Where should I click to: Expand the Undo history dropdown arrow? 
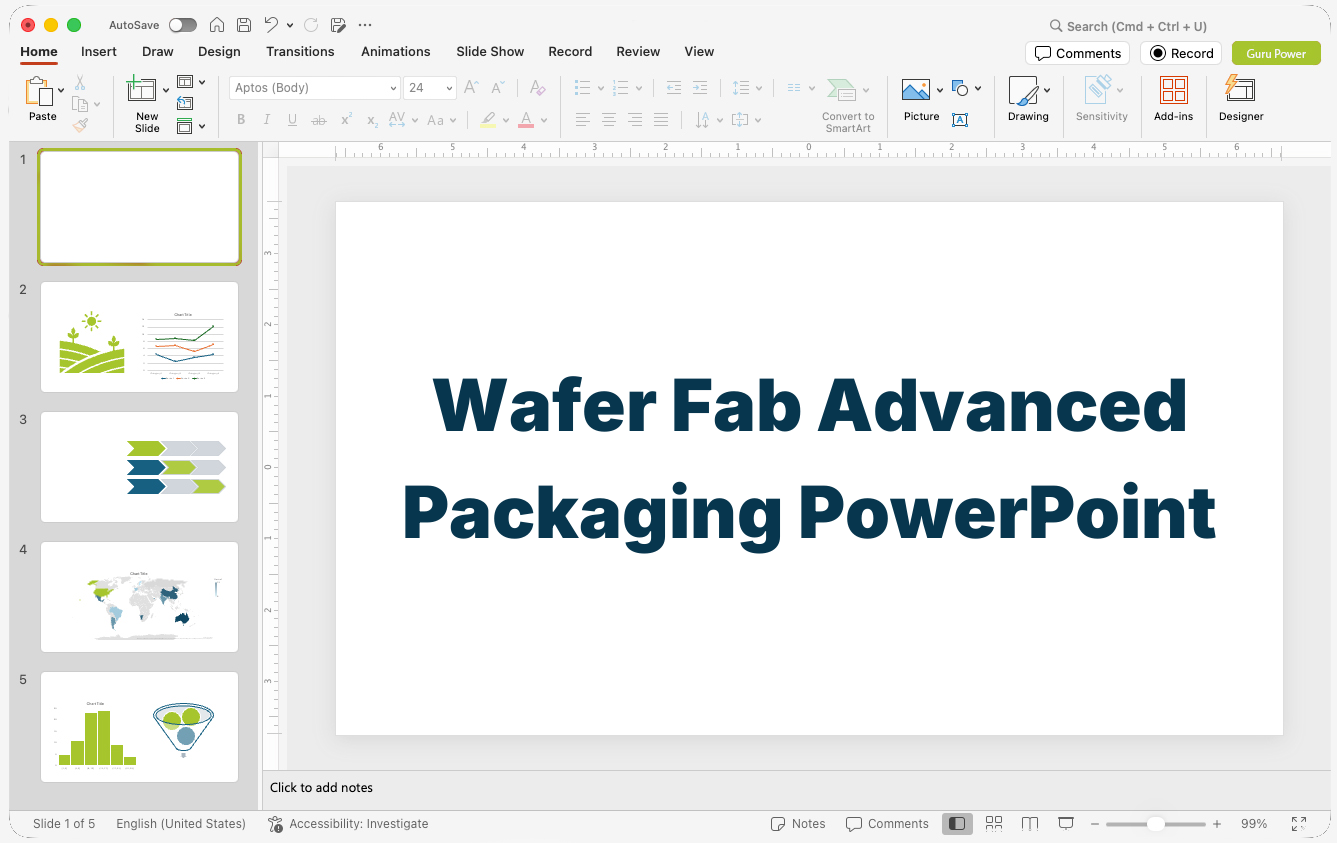click(x=290, y=25)
